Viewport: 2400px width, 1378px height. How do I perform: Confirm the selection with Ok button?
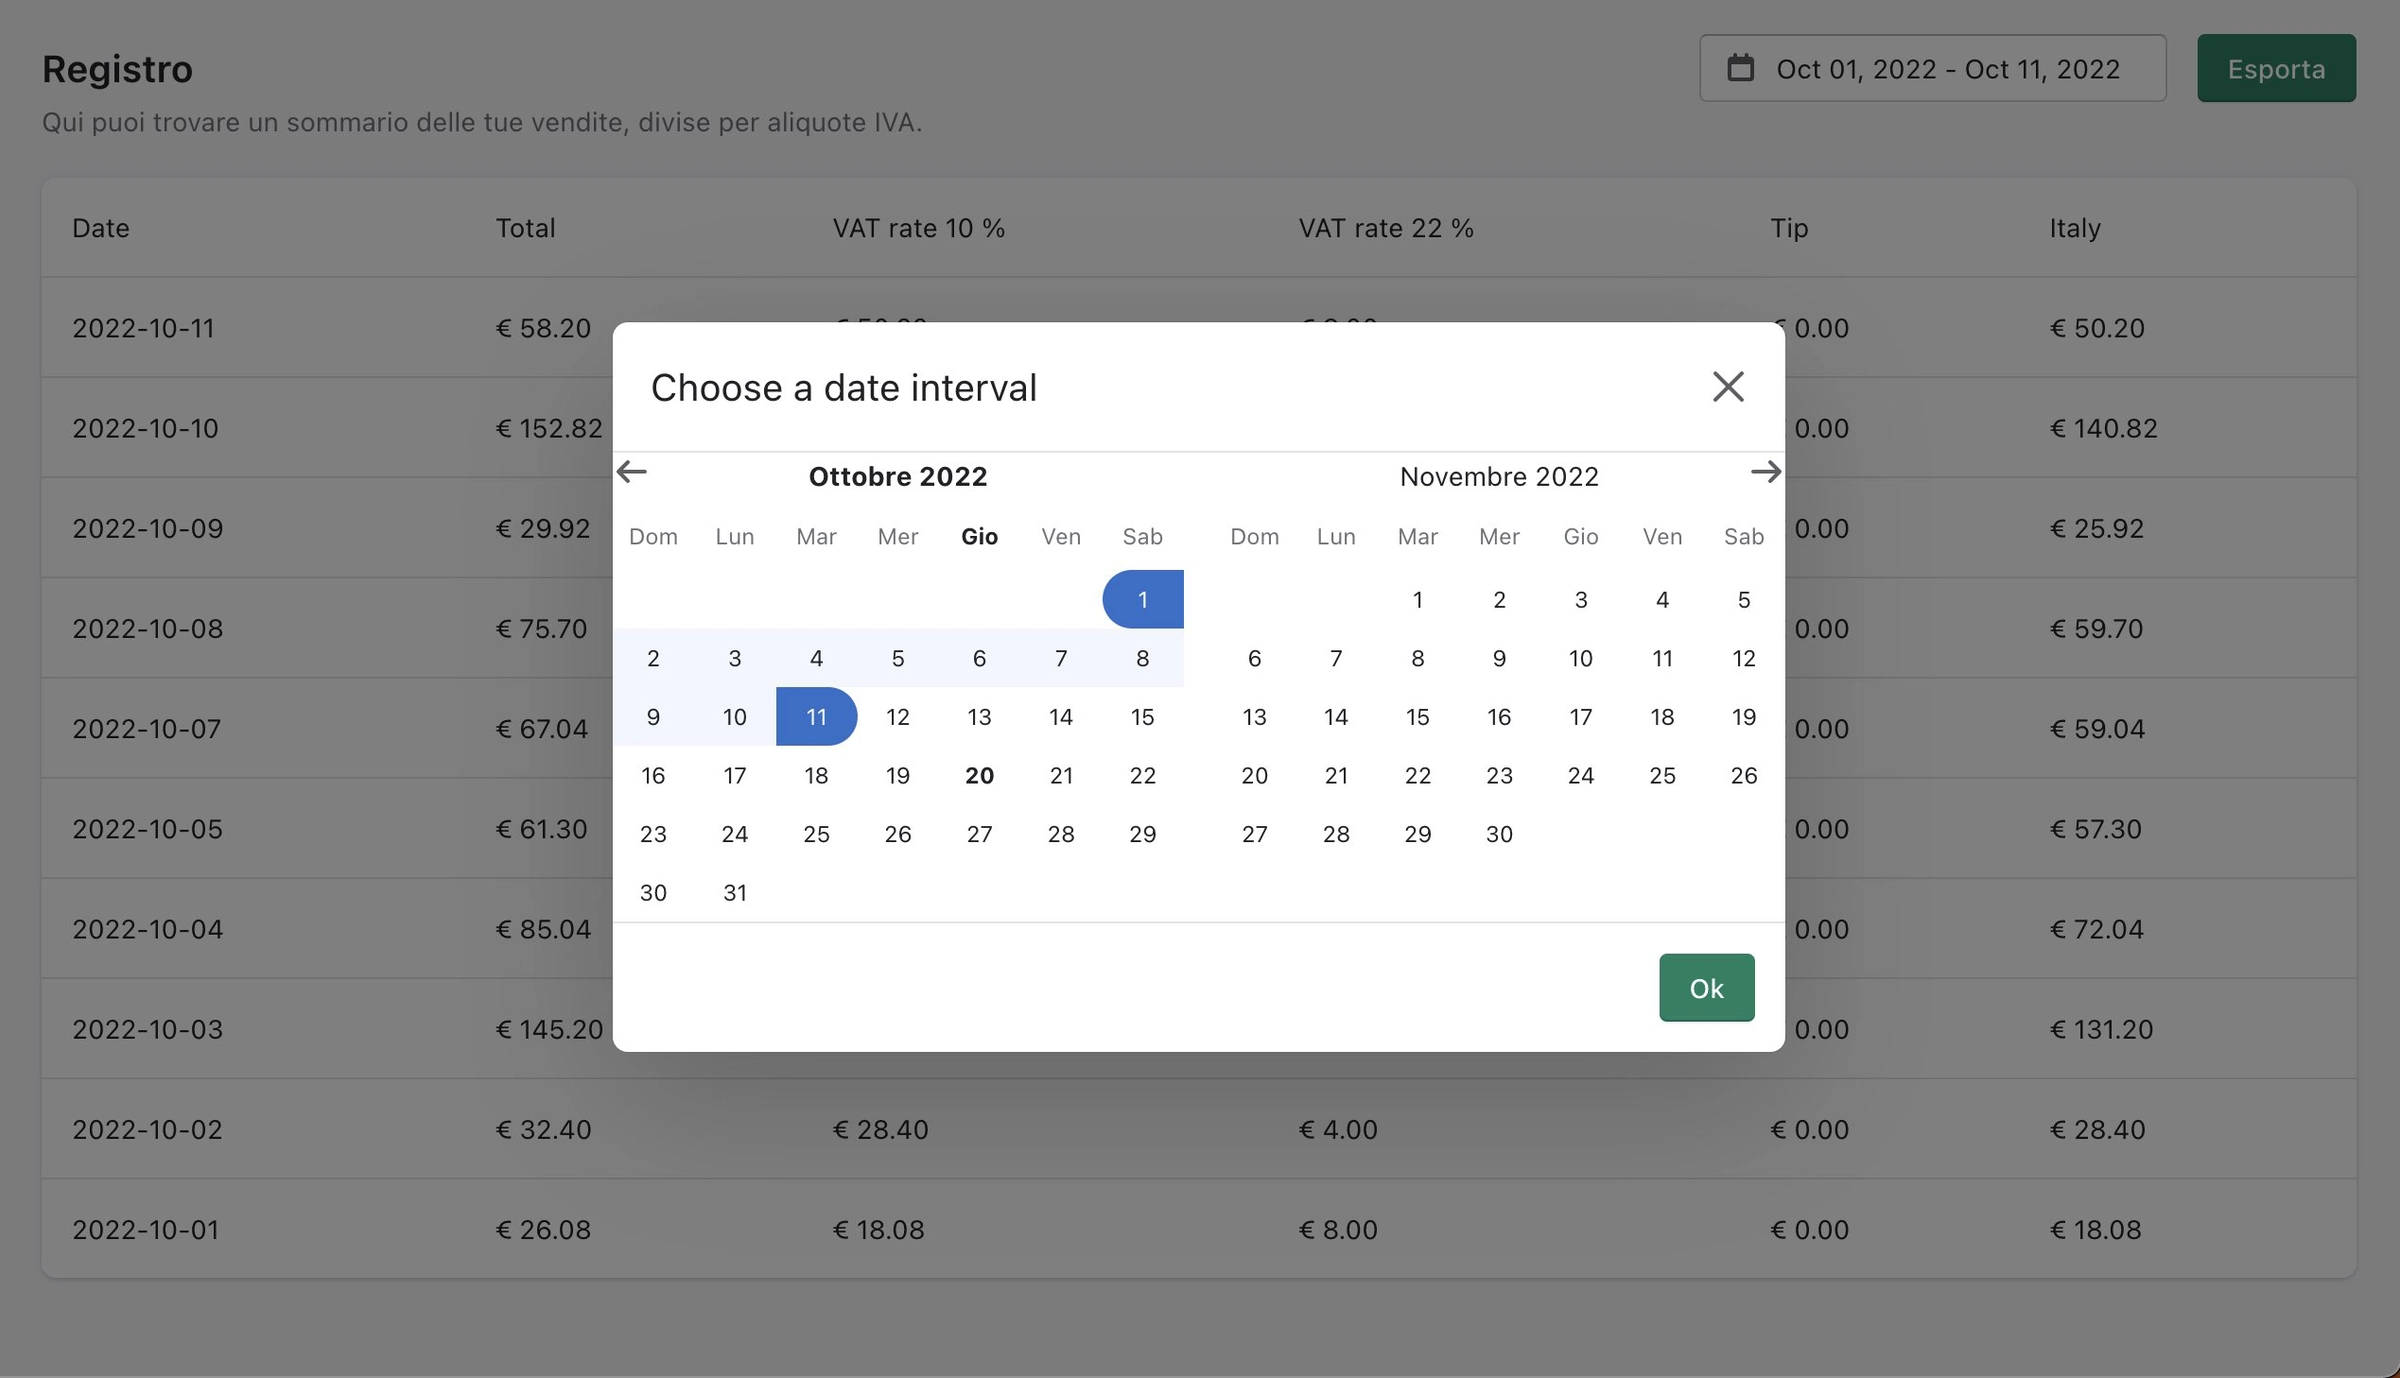pyautogui.click(x=1706, y=988)
